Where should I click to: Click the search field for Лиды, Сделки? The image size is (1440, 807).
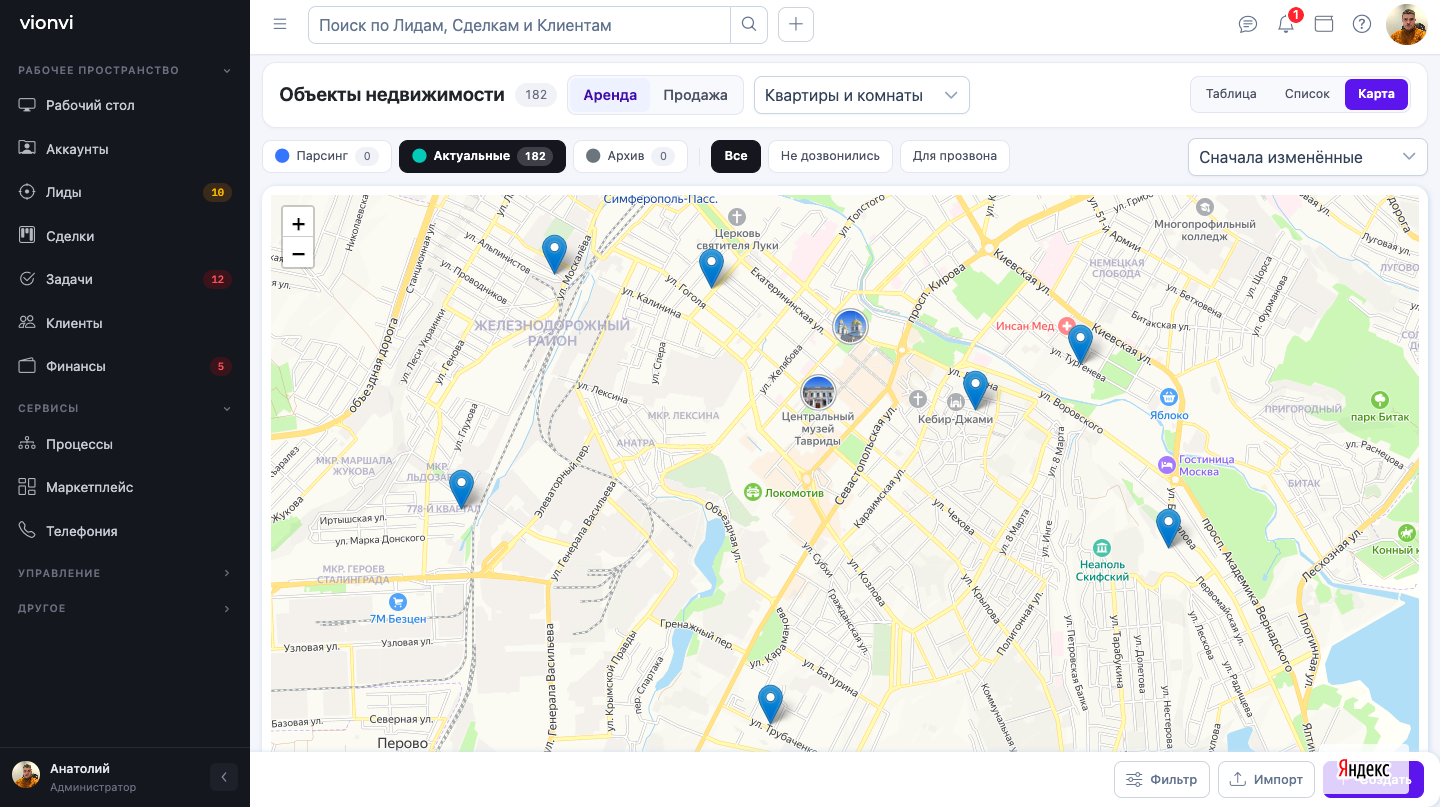point(519,25)
